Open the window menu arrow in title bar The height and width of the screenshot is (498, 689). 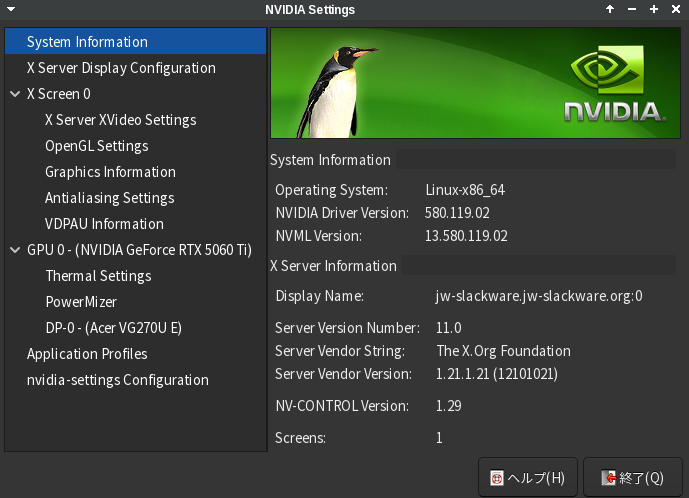(x=10, y=9)
